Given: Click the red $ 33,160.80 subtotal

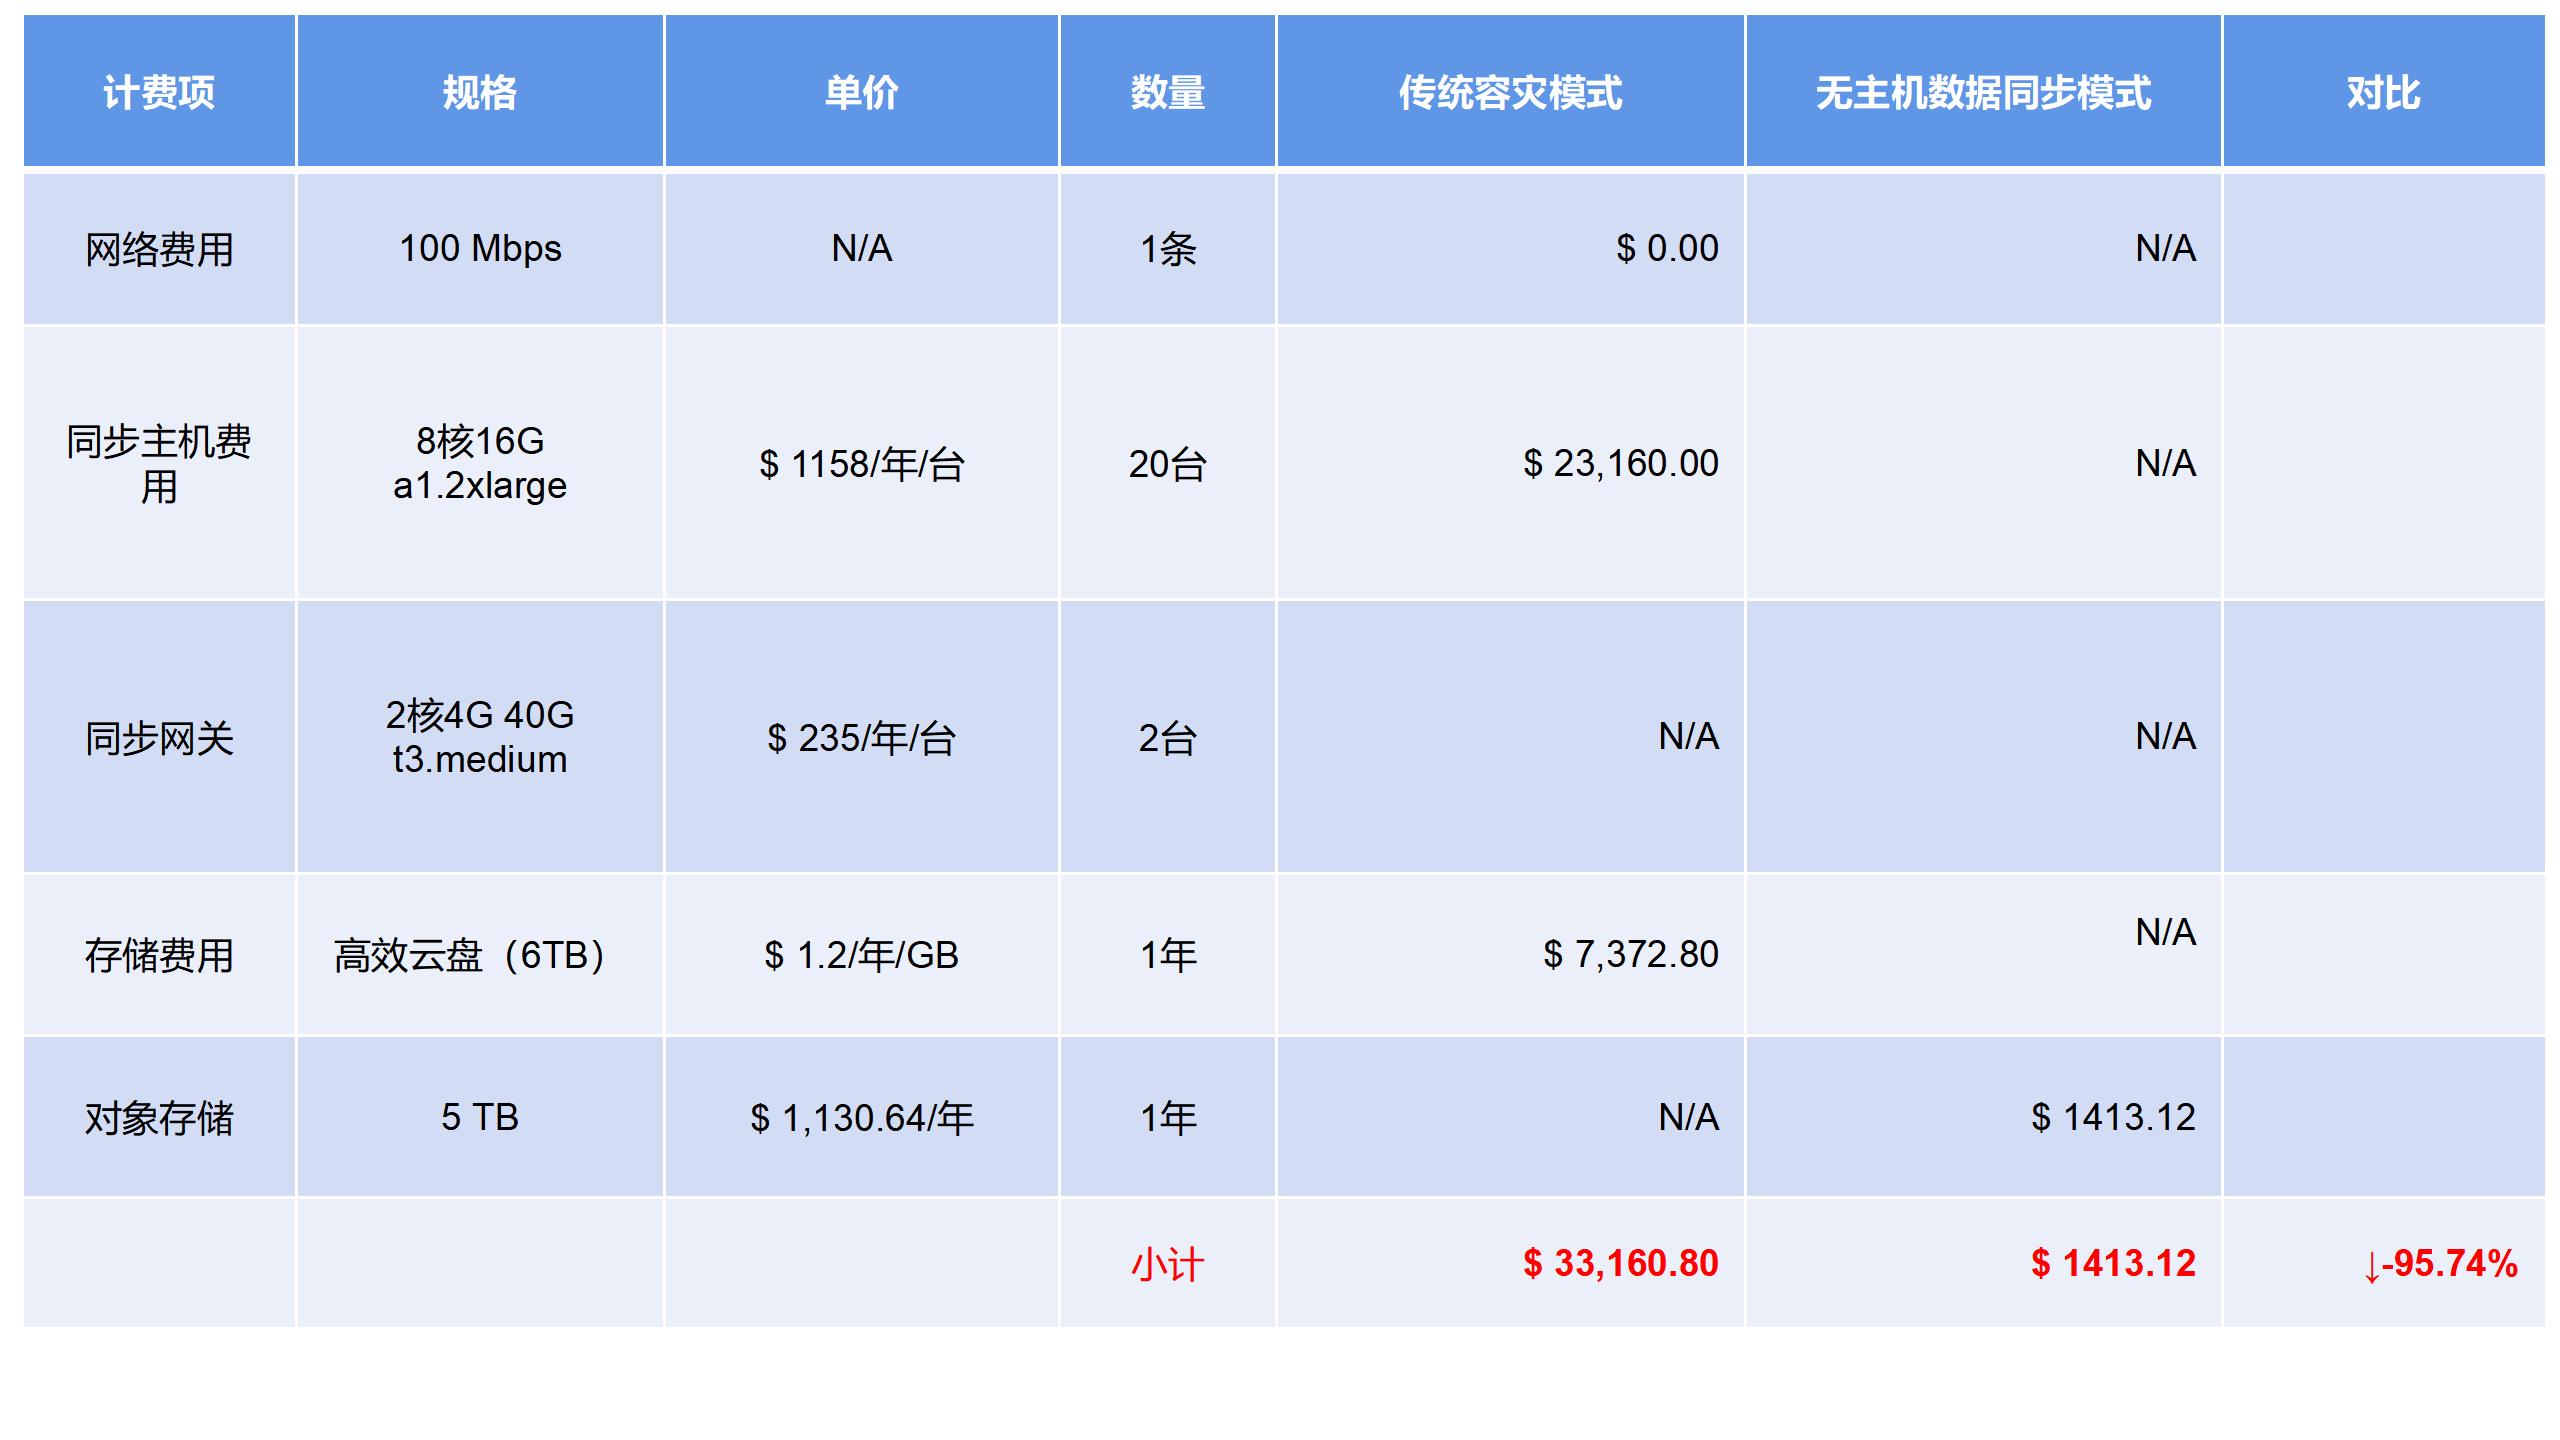Looking at the screenshot, I should (x=1620, y=1263).
